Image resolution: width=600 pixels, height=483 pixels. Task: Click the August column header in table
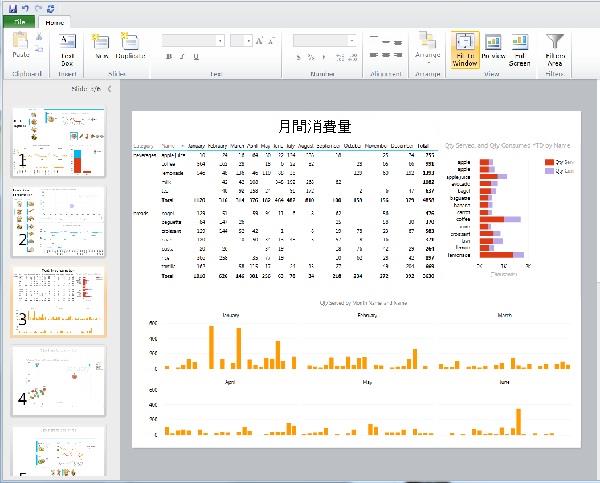pos(306,146)
